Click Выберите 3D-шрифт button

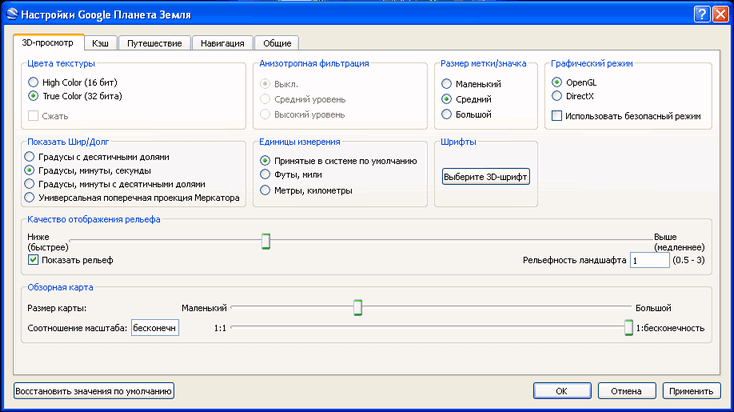tap(486, 177)
